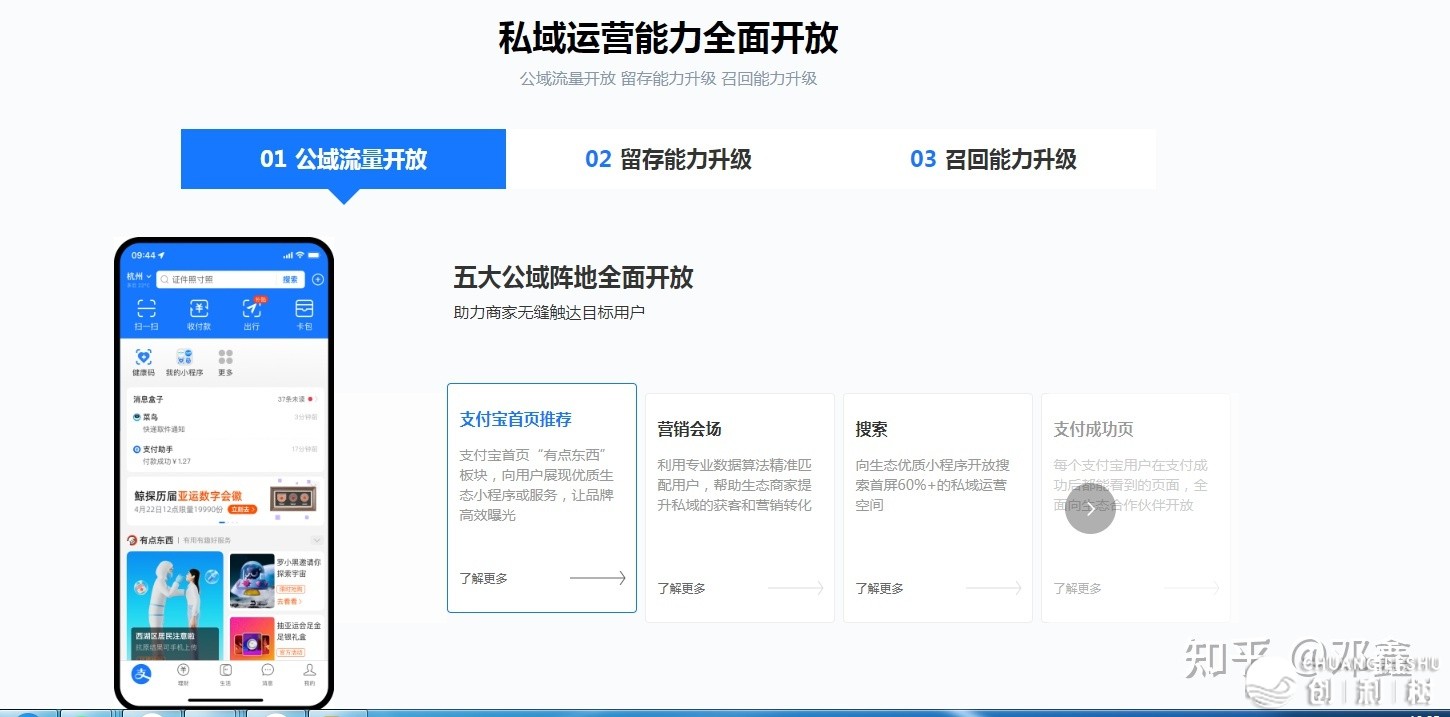Viewport: 1450px width, 717px height.
Task: Open the 支付宝首页推荐 card title
Action: point(516,419)
